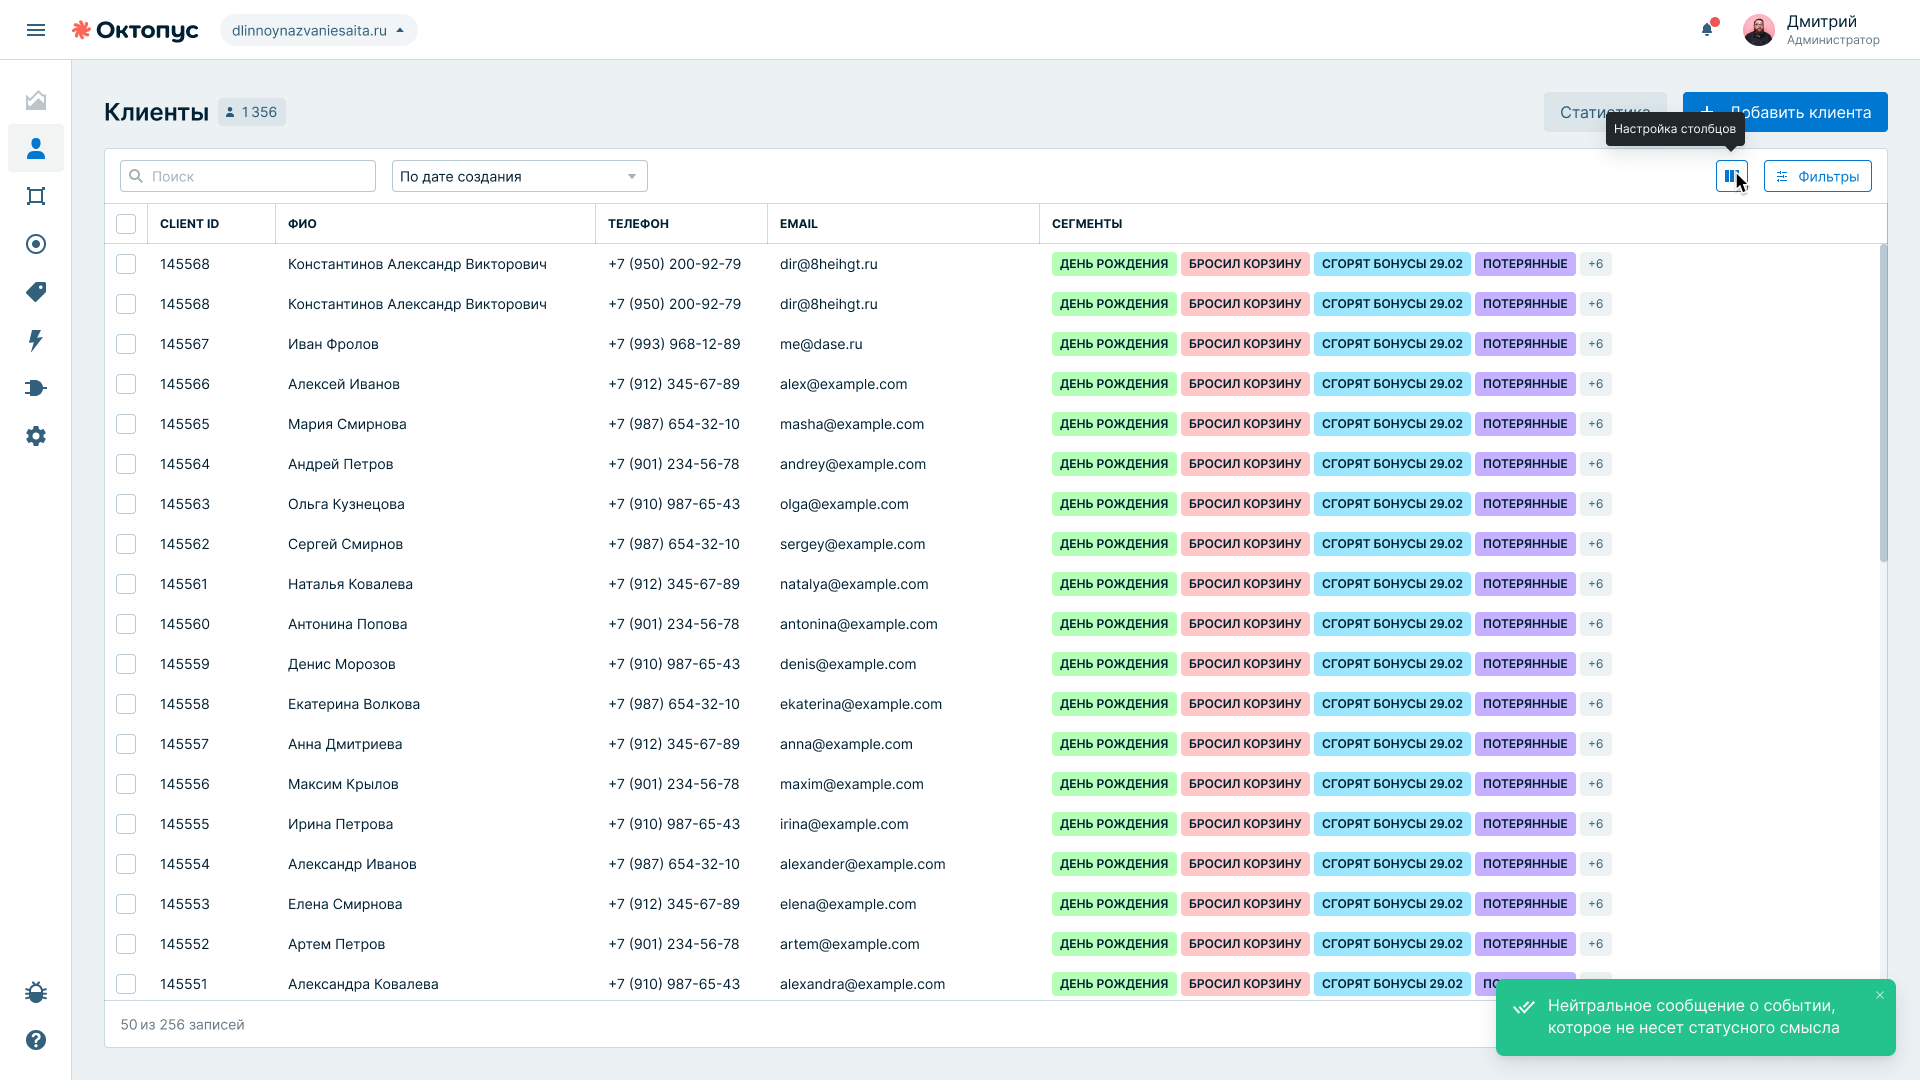Open the notifications bell

click(1707, 29)
